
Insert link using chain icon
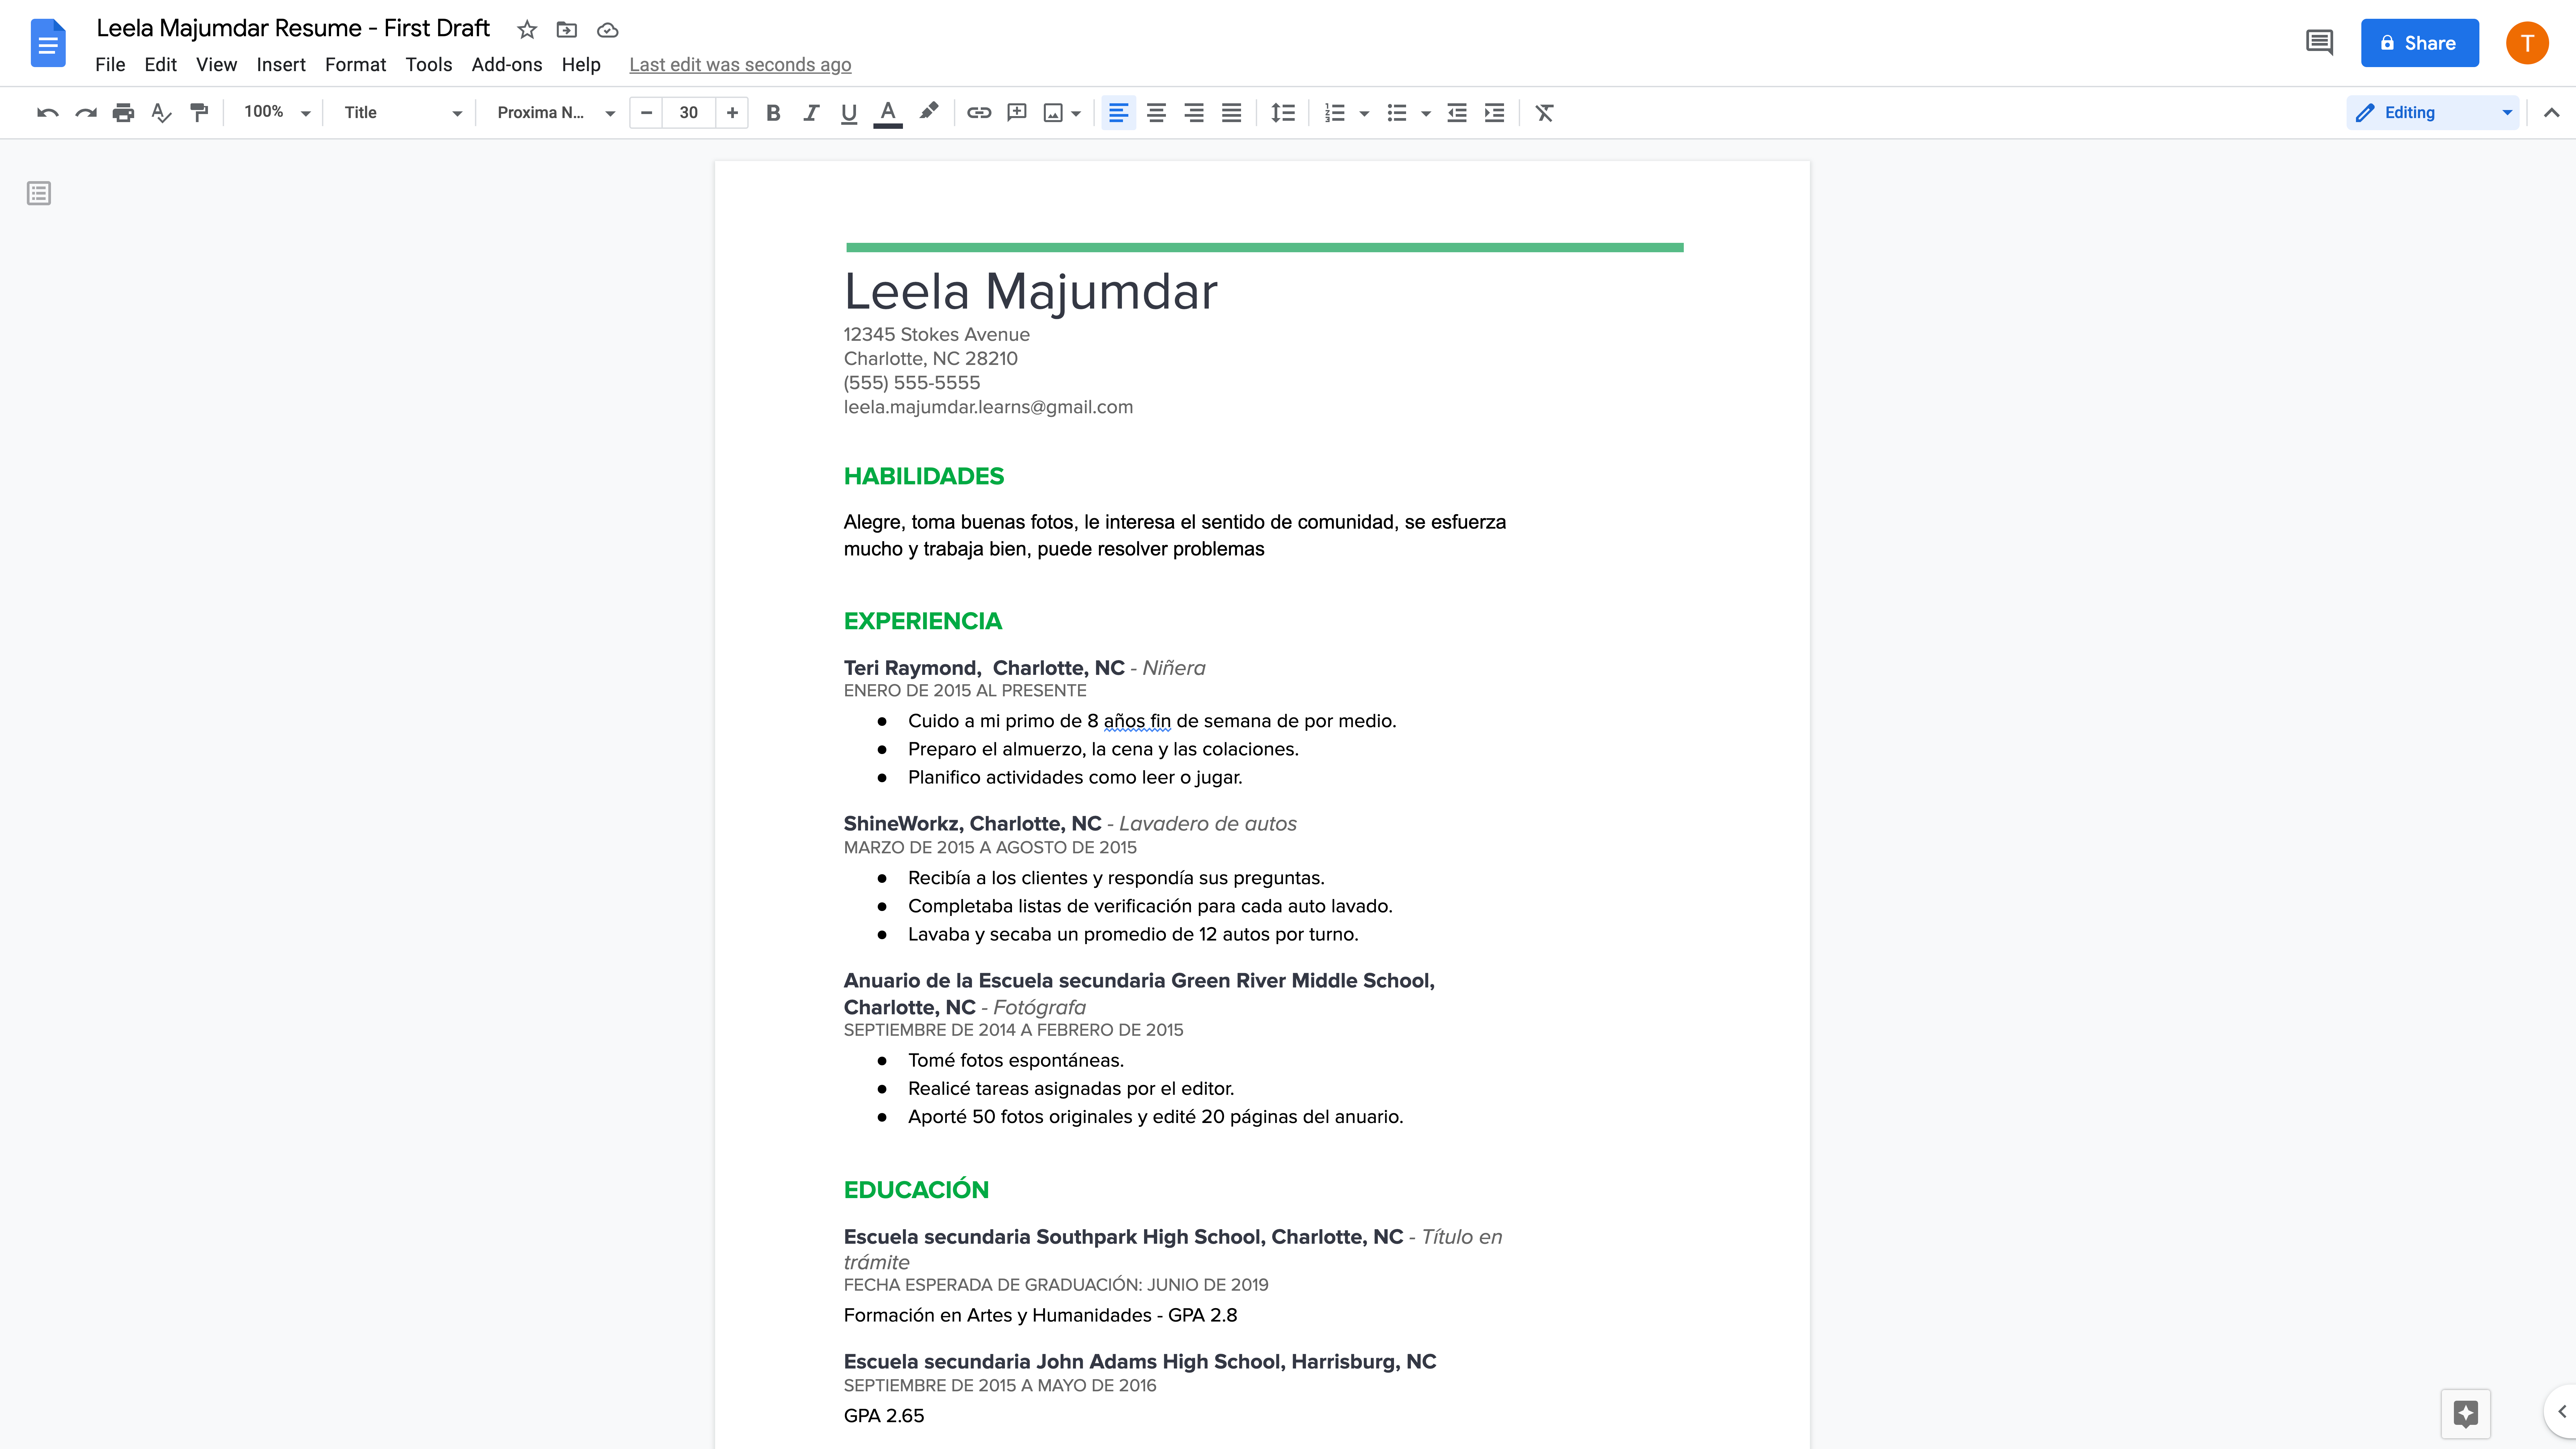[979, 113]
